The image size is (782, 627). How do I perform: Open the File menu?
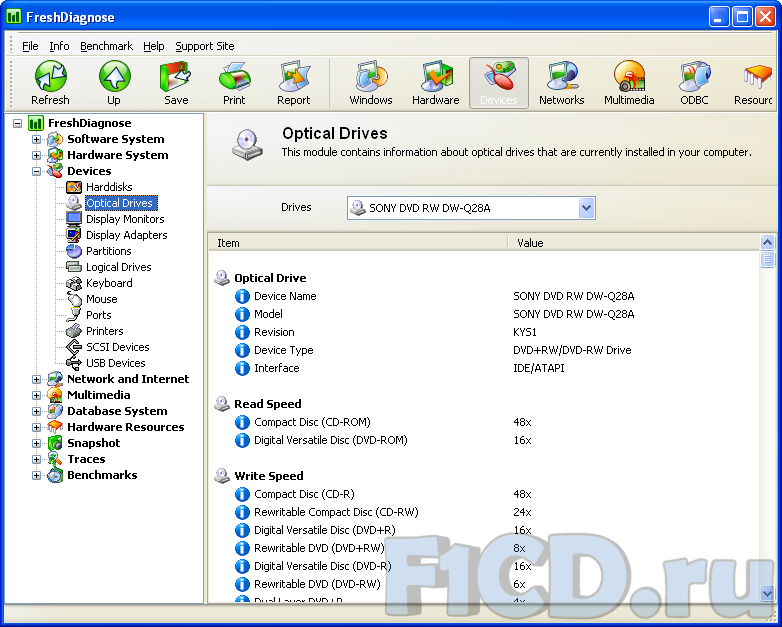30,46
